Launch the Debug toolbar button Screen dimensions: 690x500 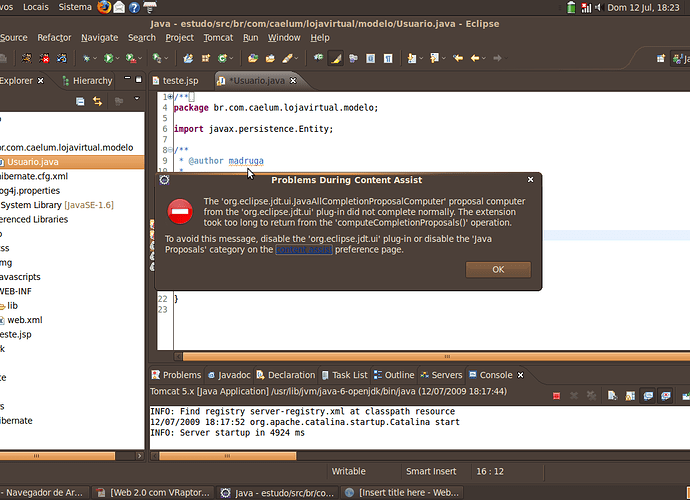point(87,58)
